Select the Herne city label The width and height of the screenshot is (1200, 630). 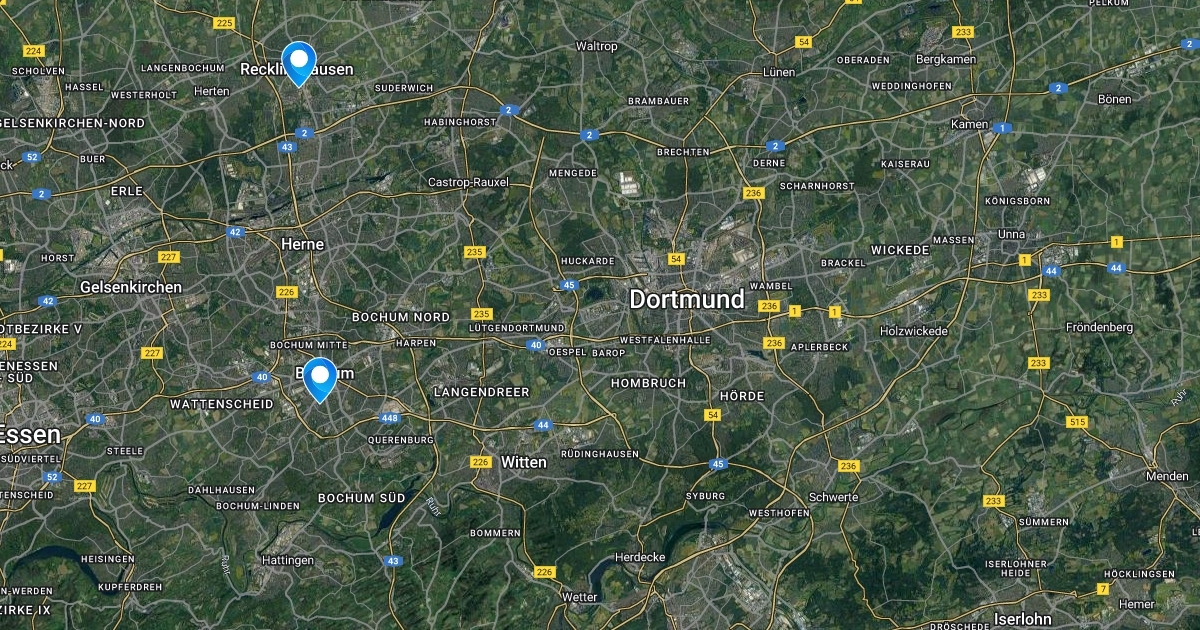pos(301,243)
